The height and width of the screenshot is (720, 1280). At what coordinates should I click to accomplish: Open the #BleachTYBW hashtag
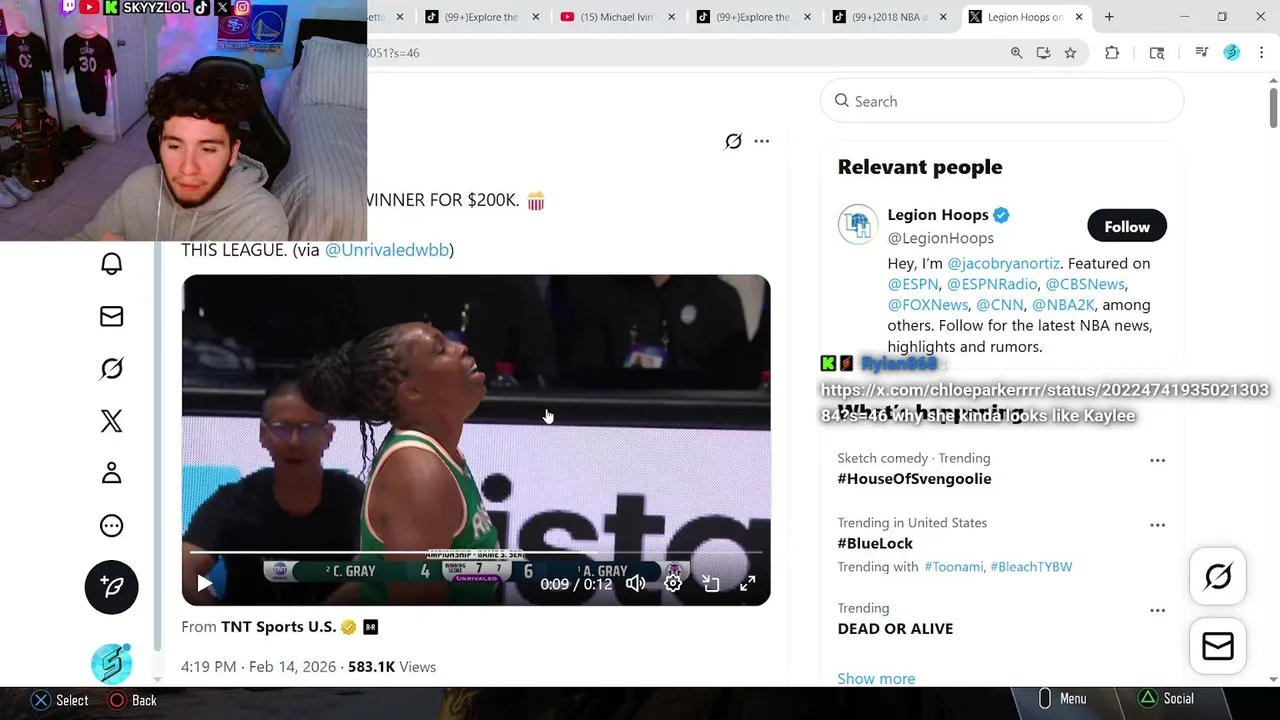1030,567
